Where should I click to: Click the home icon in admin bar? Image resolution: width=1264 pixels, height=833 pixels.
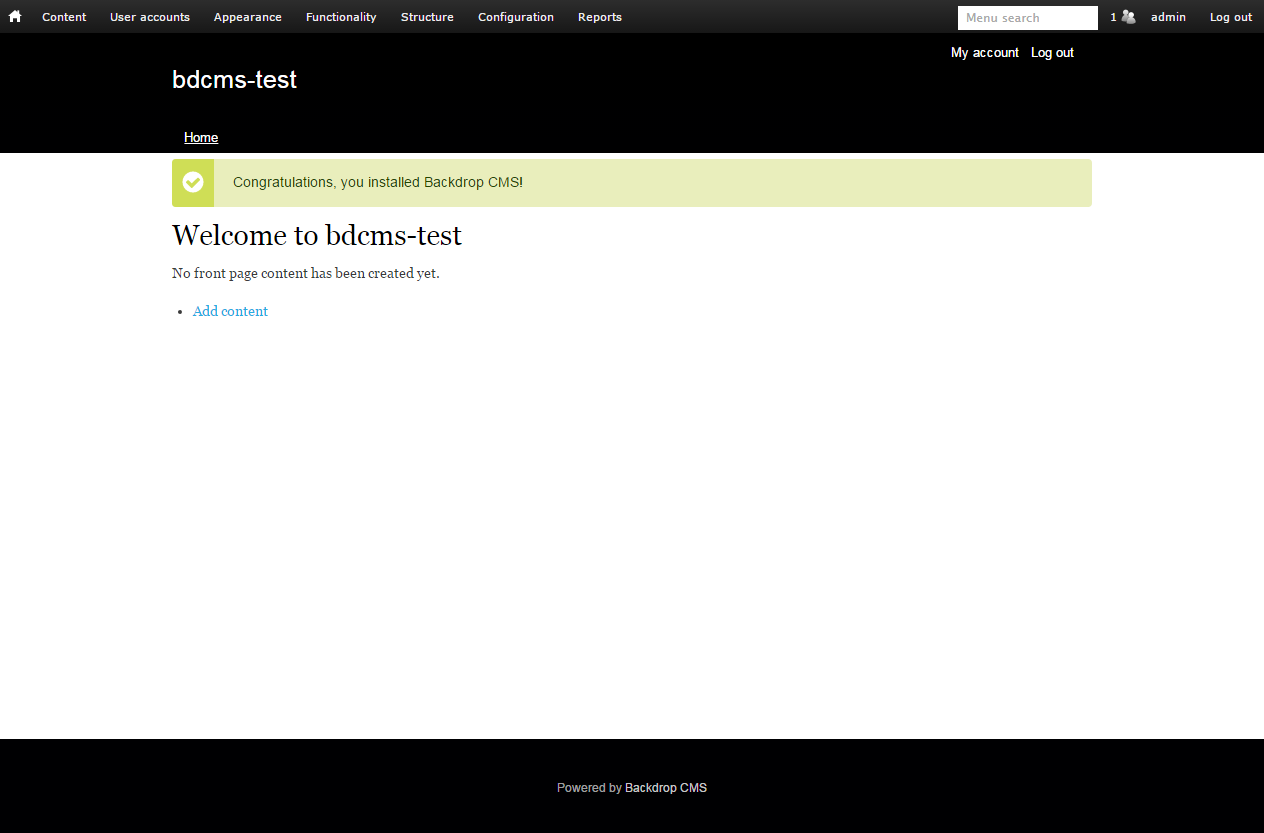click(15, 16)
